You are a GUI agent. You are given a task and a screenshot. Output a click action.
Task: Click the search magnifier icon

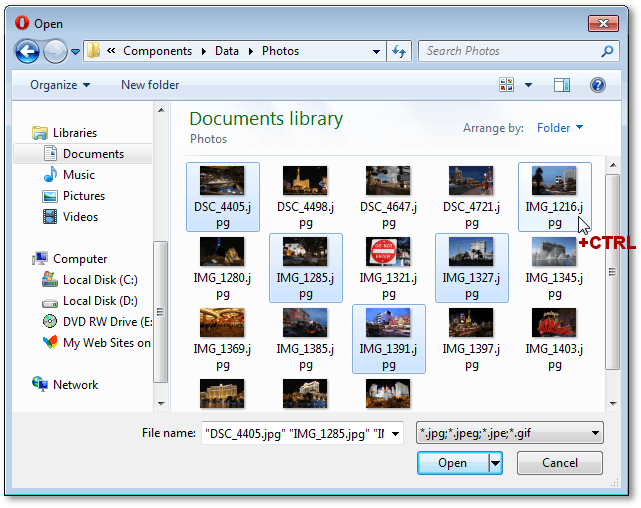pyautogui.click(x=608, y=51)
